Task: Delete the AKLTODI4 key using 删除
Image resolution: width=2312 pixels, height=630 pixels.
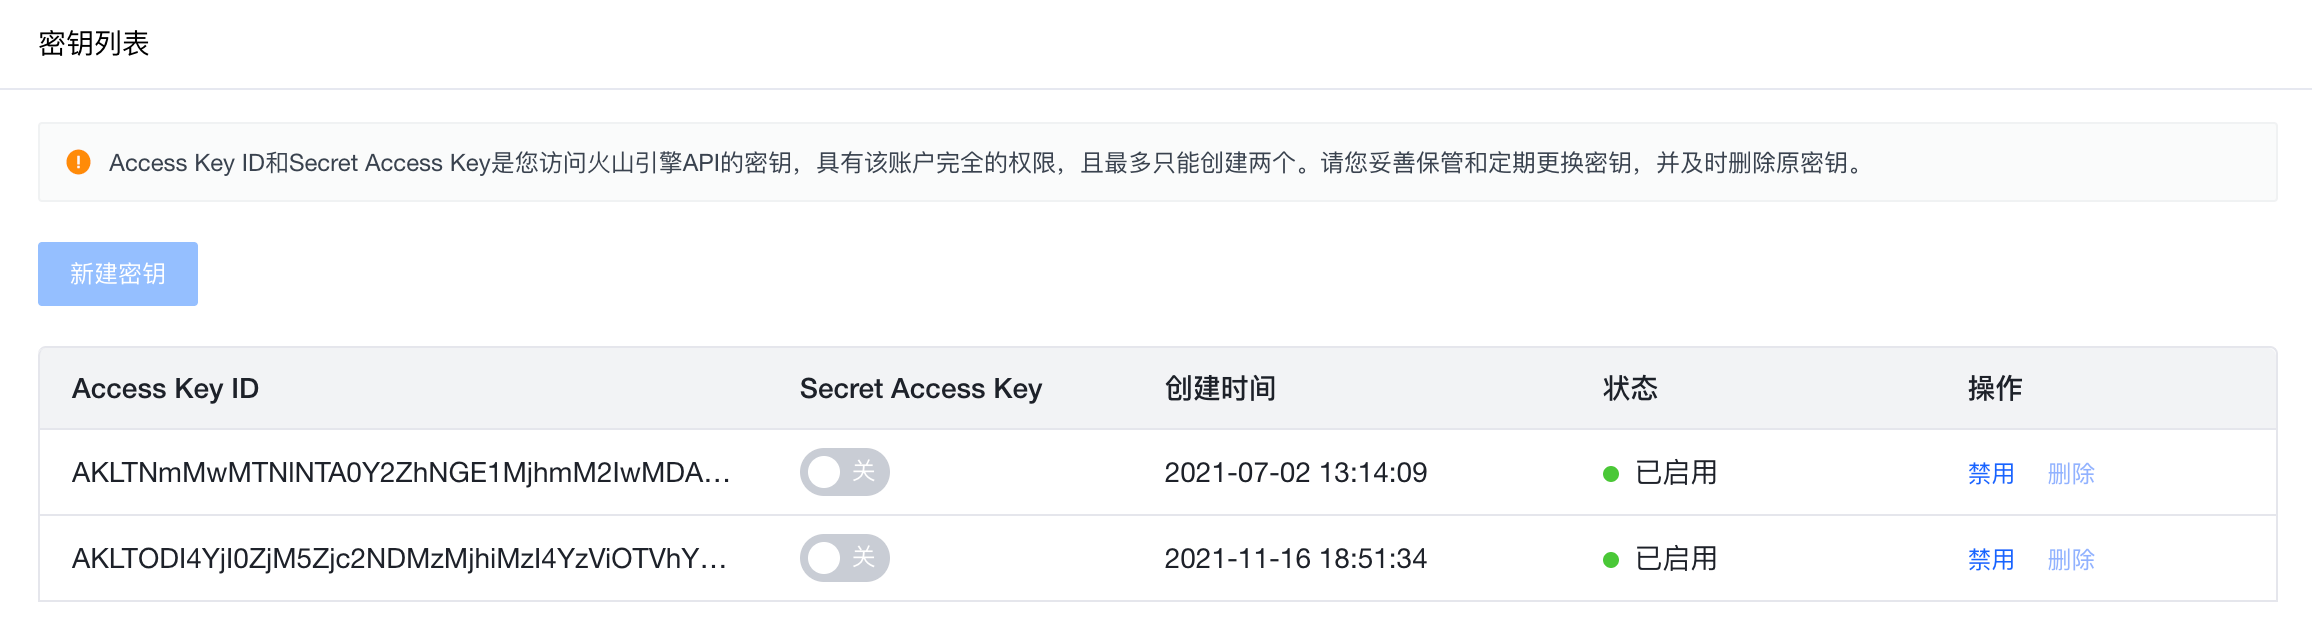Action: pos(2070,559)
